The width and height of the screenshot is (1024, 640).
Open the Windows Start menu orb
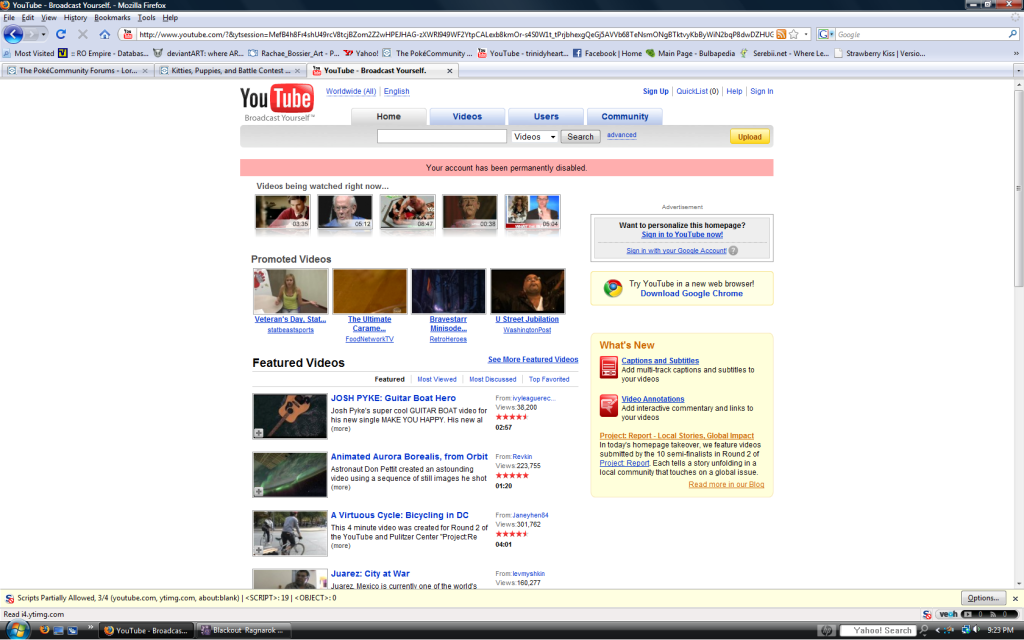pyautogui.click(x=17, y=629)
